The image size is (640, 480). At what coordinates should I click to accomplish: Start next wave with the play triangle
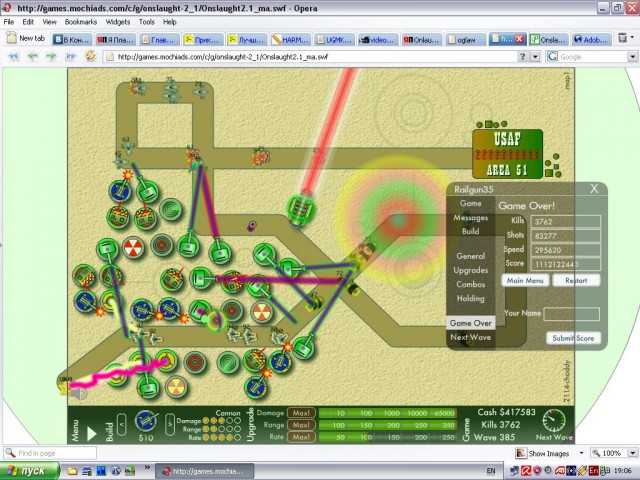click(x=92, y=433)
